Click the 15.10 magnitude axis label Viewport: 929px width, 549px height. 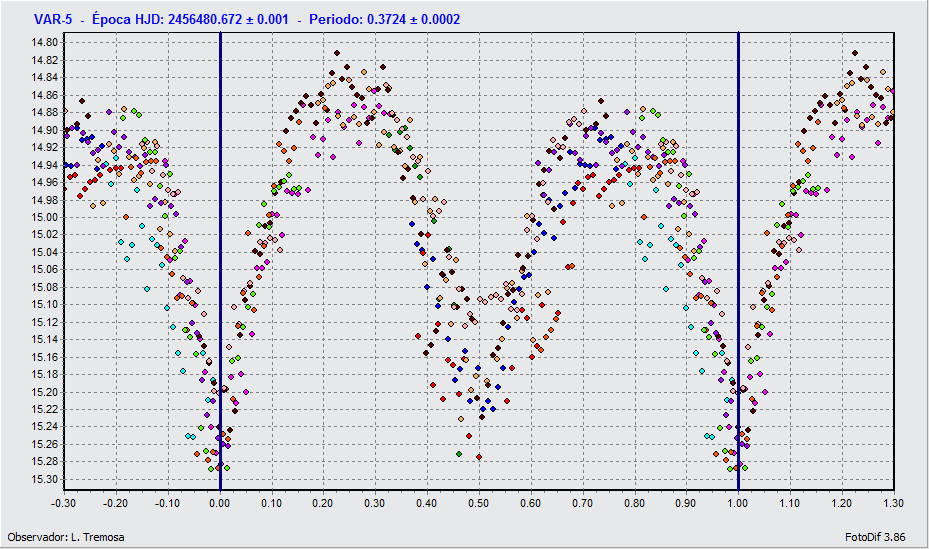pos(44,304)
